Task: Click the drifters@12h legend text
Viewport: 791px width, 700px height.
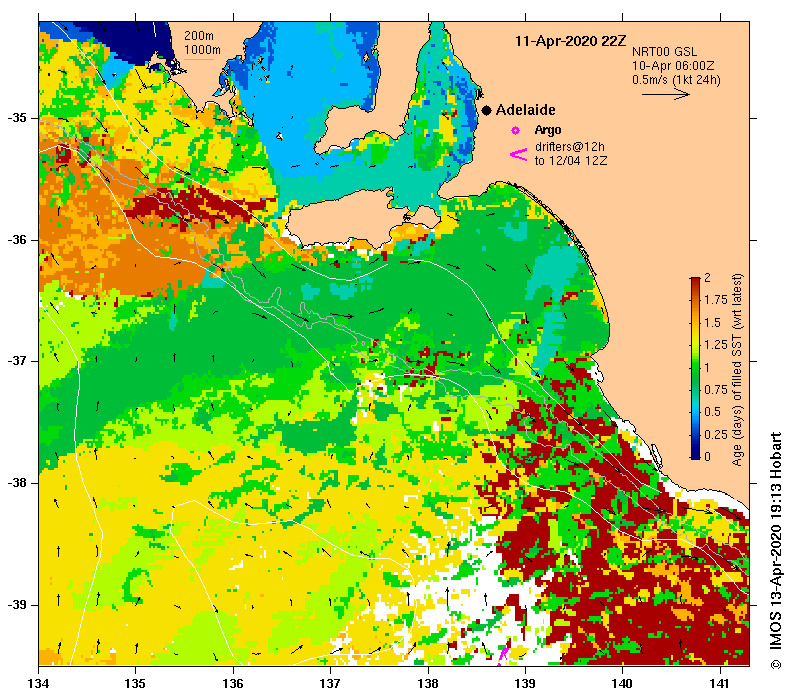Action: click(570, 147)
